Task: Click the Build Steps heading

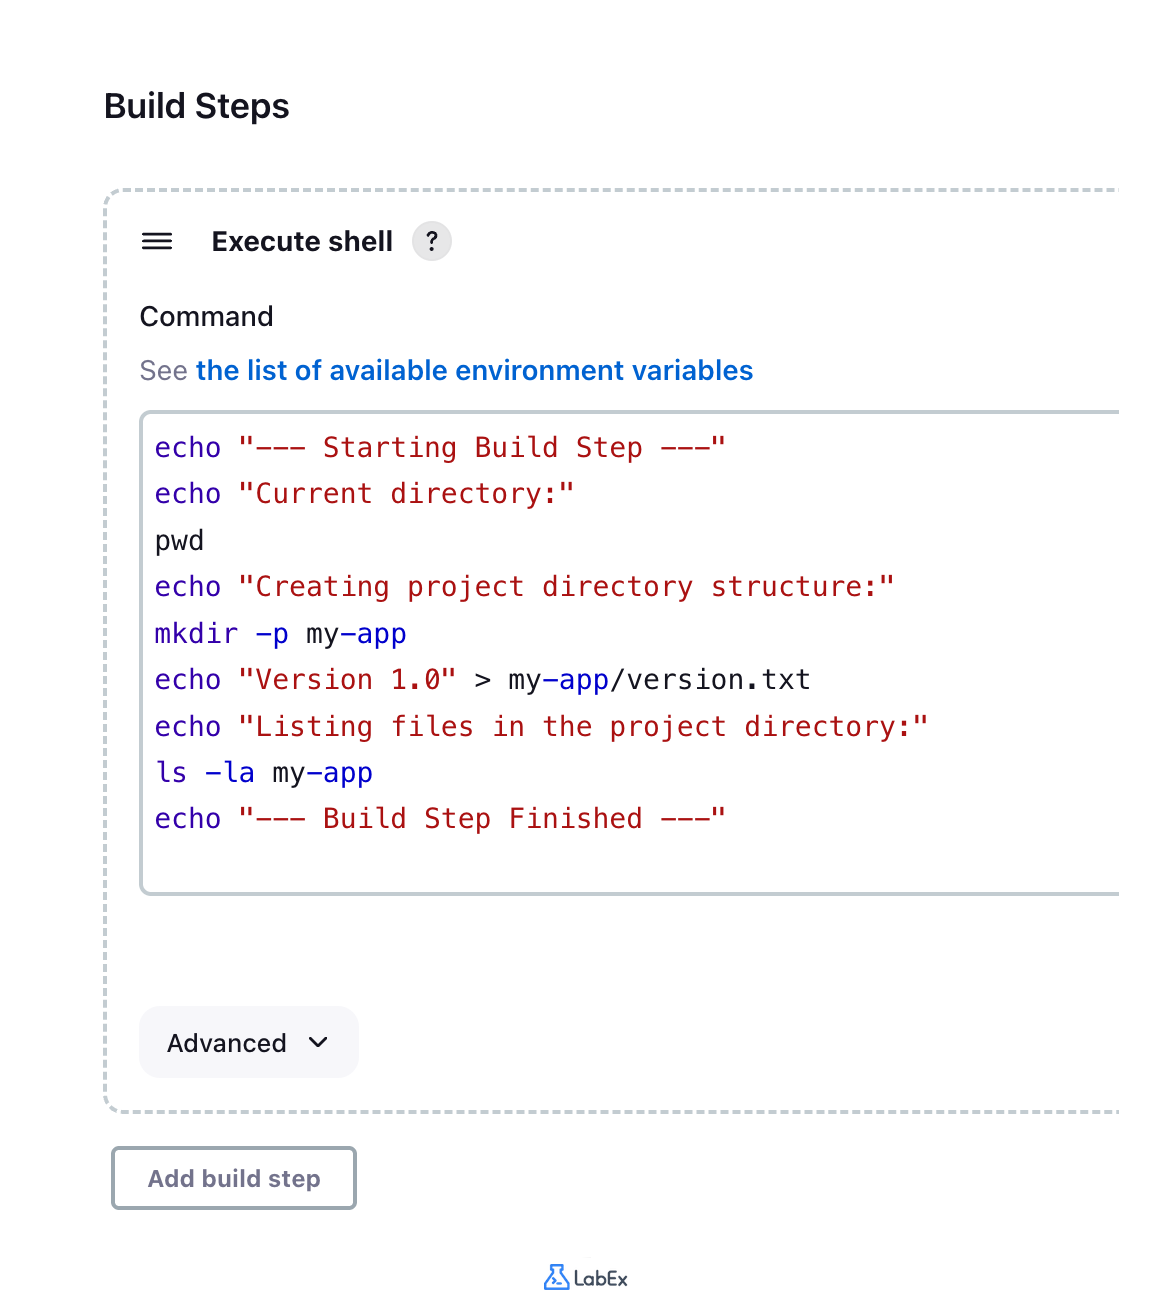Action: [196, 106]
